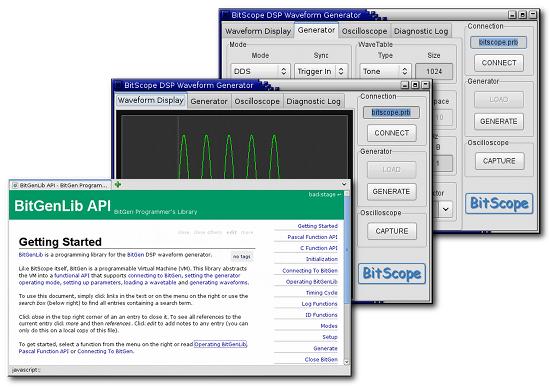Open the Trigger In Sync dropdown
Viewport: 550px width, 388px height.
coord(321,71)
